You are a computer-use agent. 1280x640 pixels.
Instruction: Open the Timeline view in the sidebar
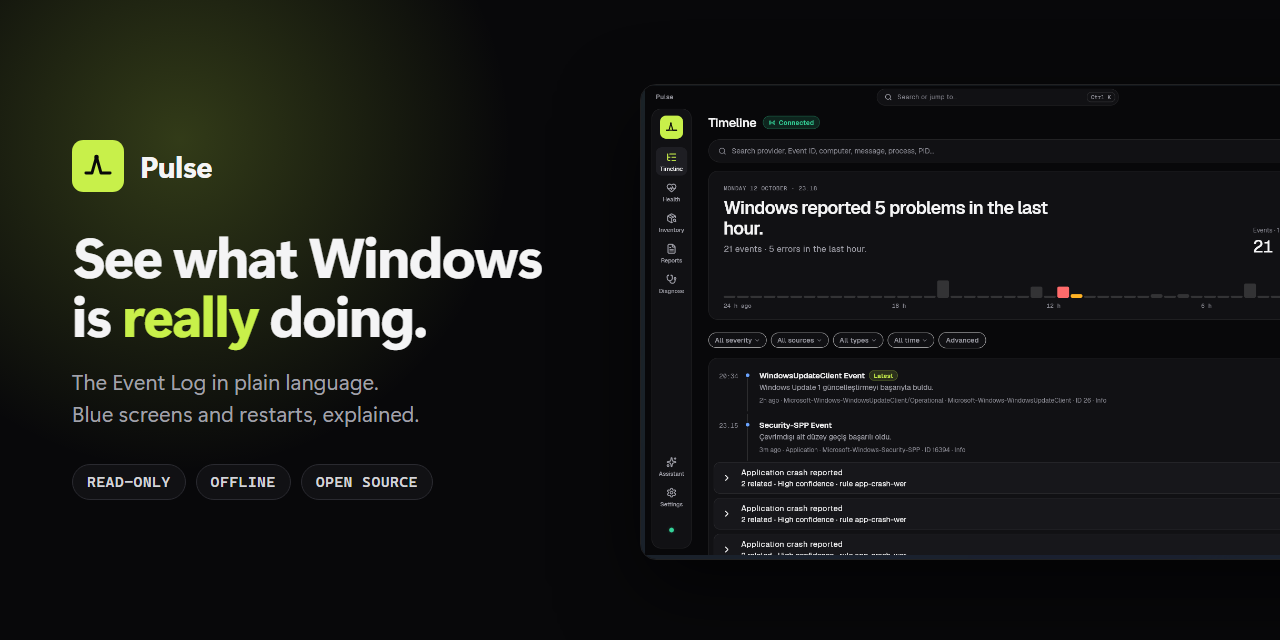point(671,161)
